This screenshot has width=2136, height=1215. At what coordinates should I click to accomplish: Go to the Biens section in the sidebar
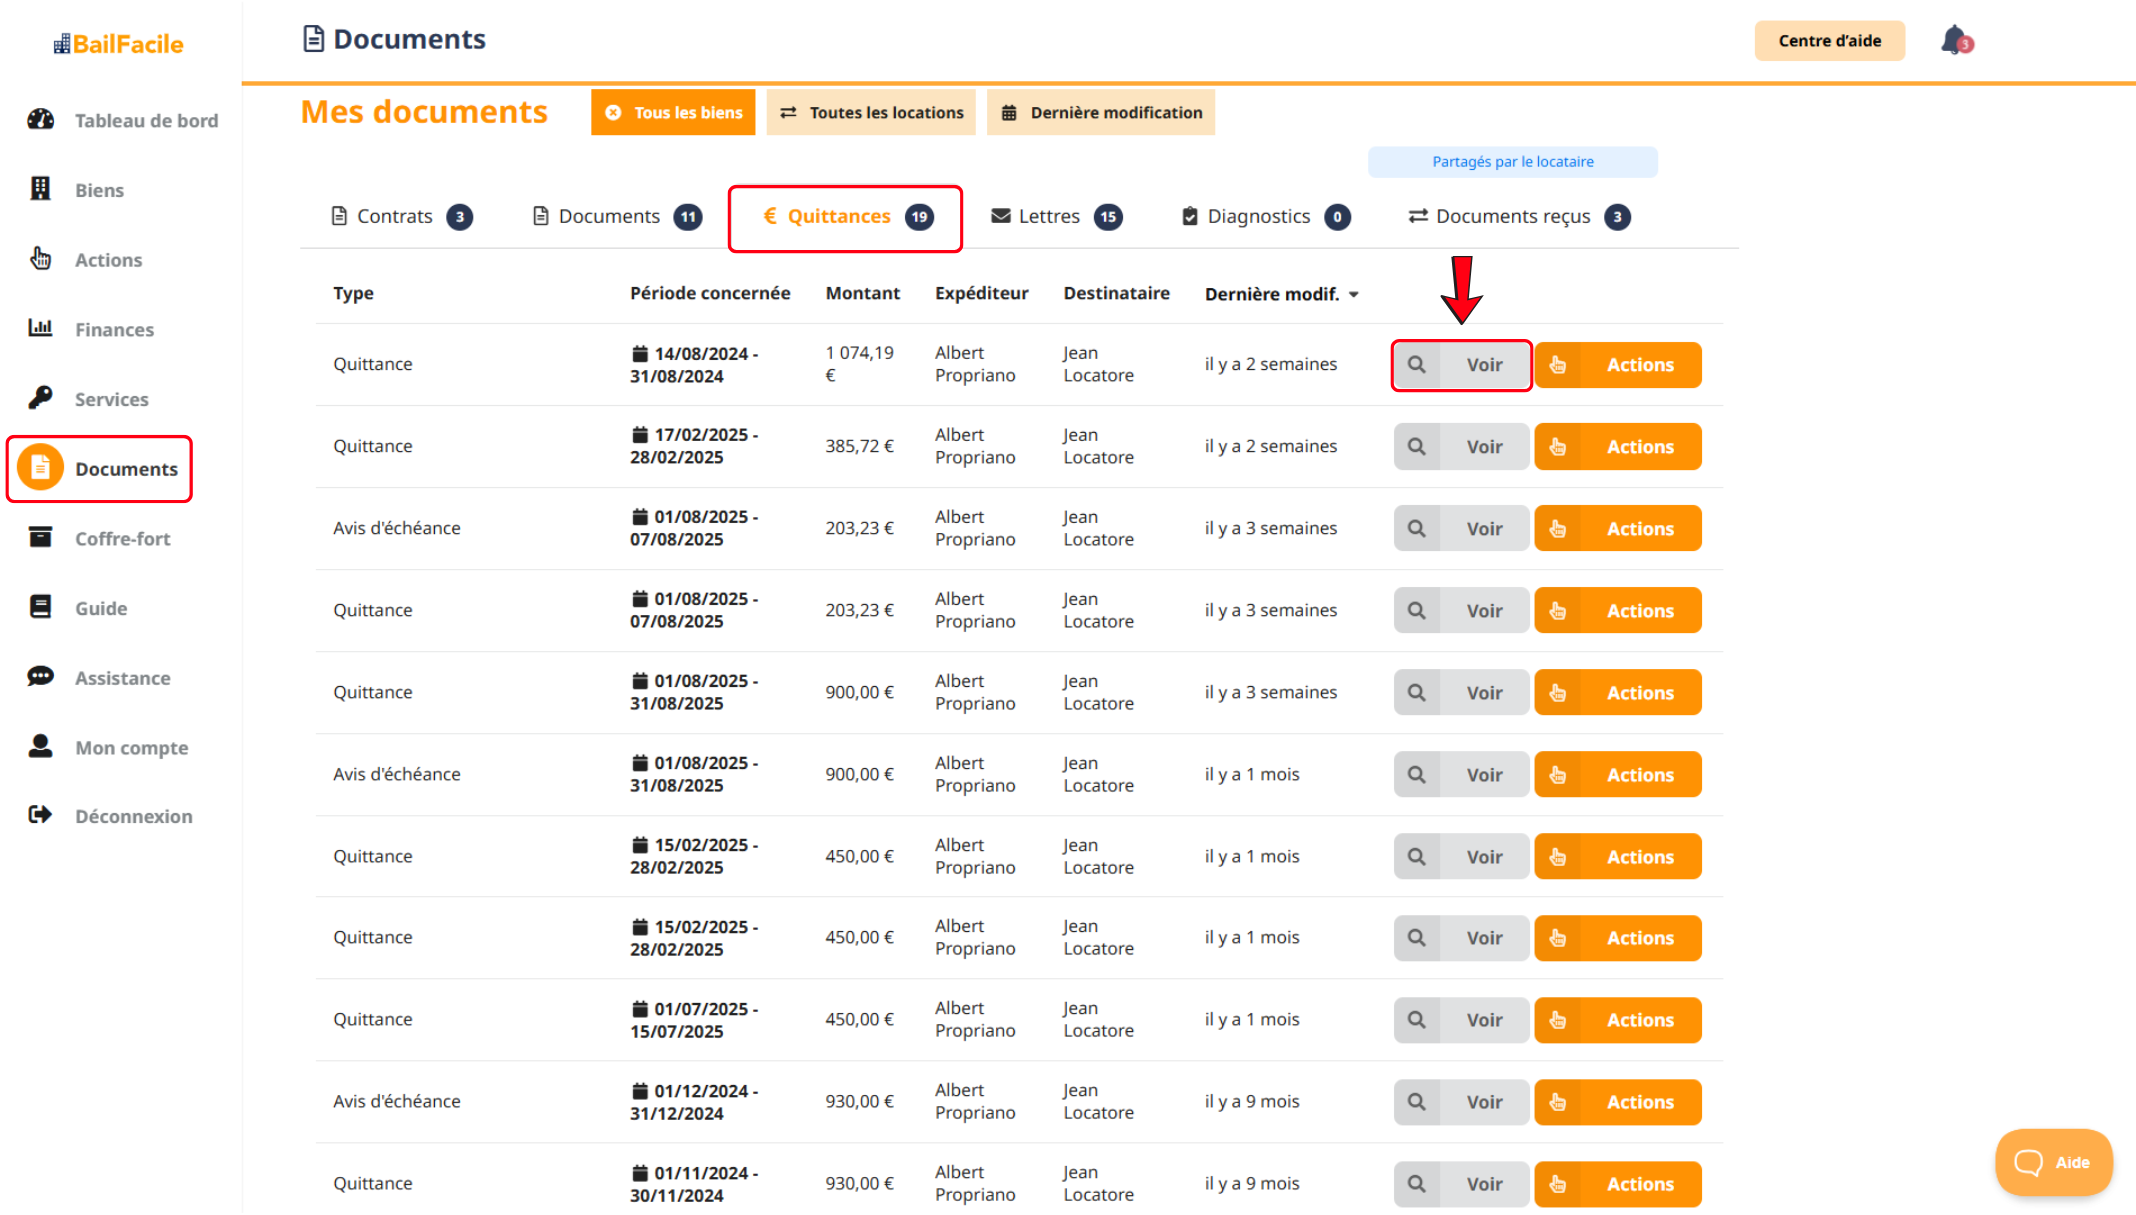(x=98, y=190)
